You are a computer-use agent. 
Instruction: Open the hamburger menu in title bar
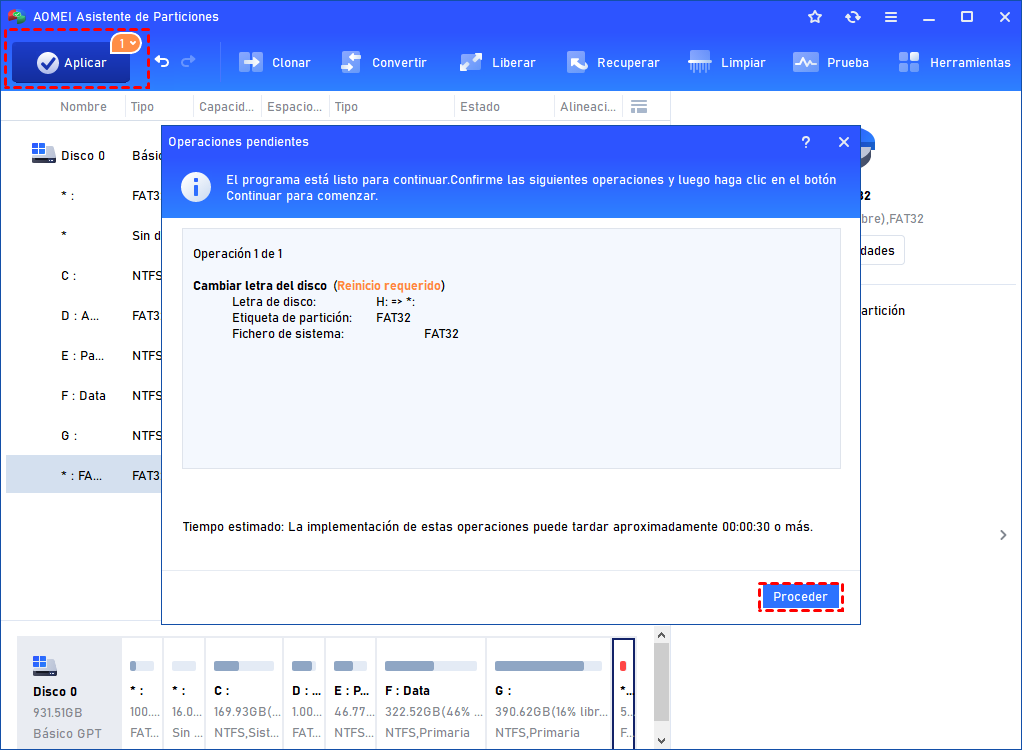tap(891, 18)
